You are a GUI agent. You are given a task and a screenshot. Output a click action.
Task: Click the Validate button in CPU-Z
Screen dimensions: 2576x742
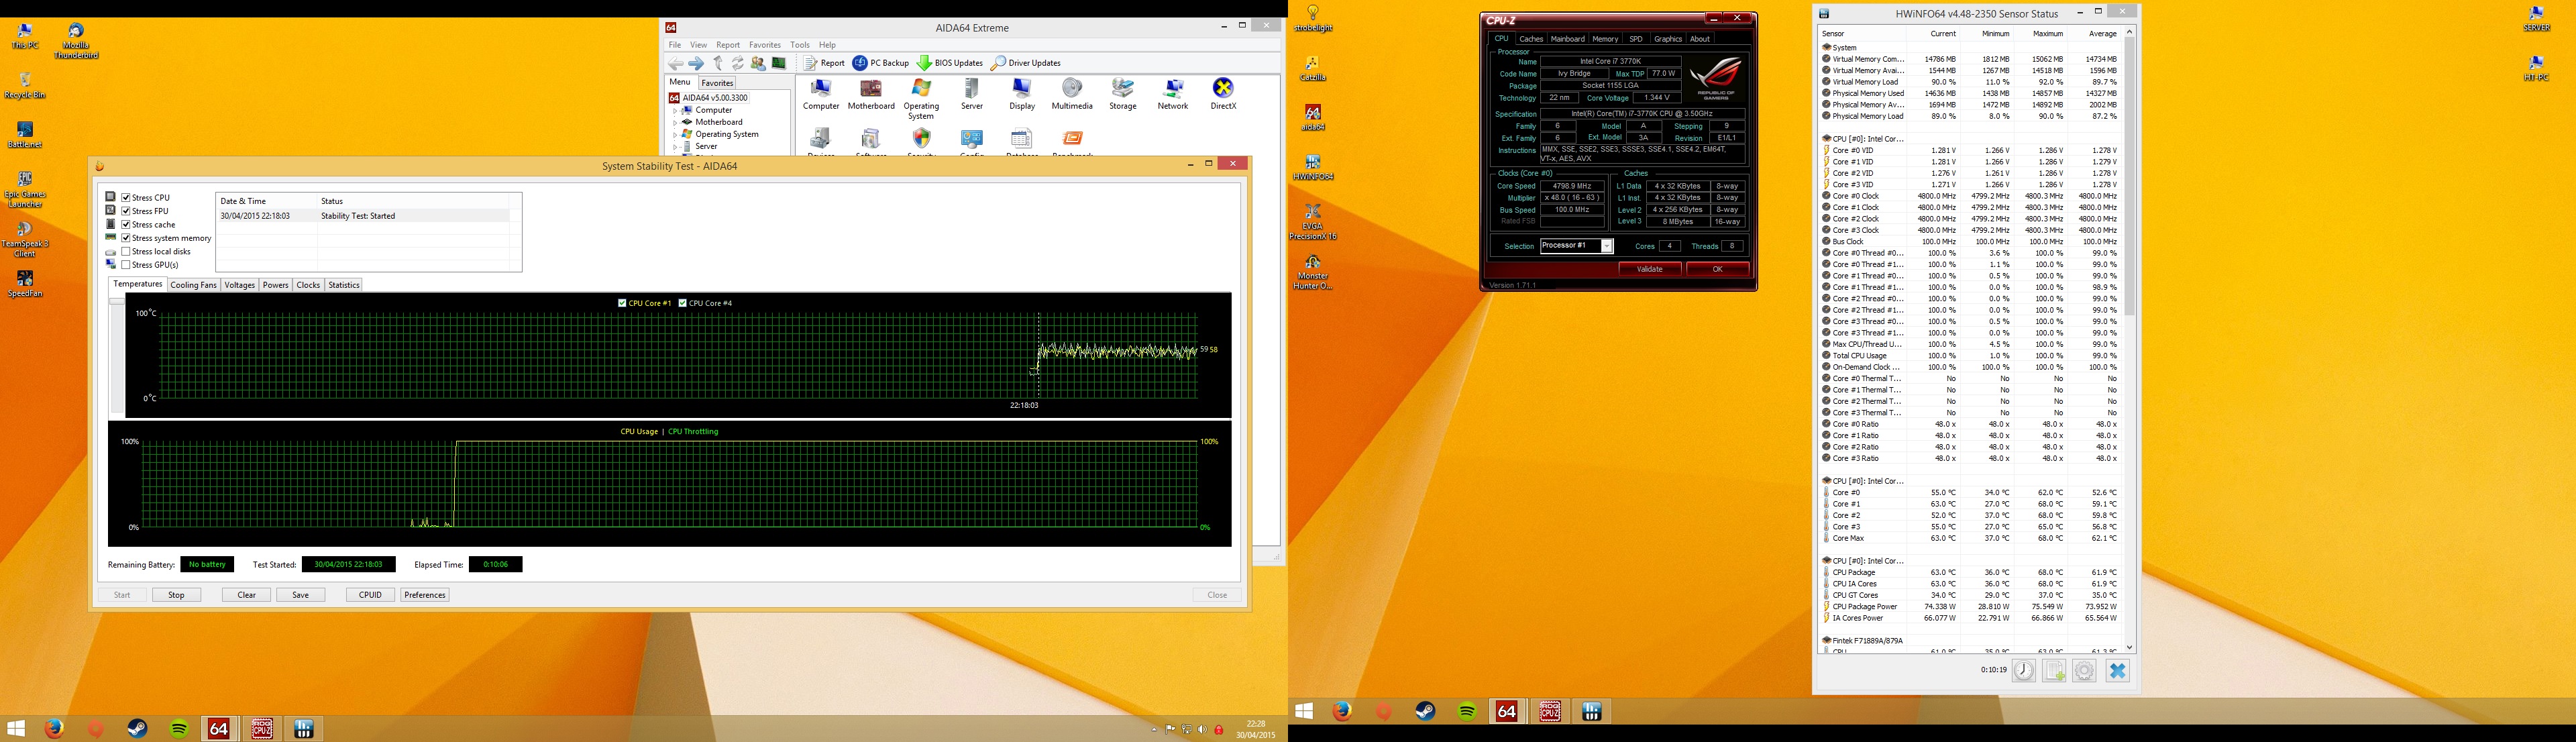1650,269
